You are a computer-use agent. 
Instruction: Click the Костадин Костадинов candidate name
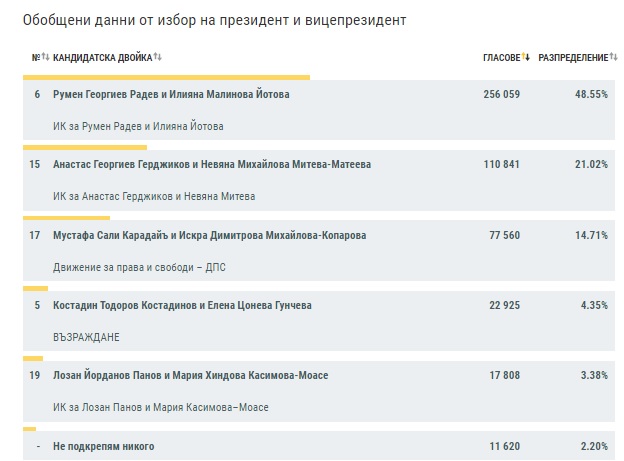[x=180, y=304]
